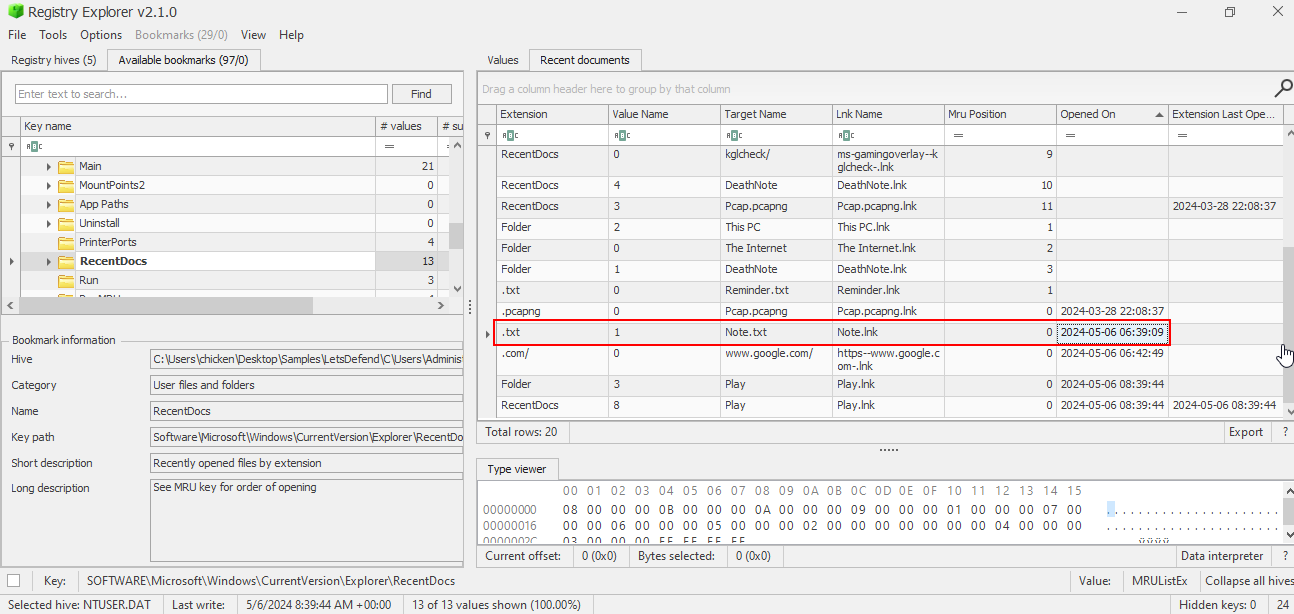The width and height of the screenshot is (1294, 614).
Task: Expand the Main key in the tree
Action: [x=49, y=166]
